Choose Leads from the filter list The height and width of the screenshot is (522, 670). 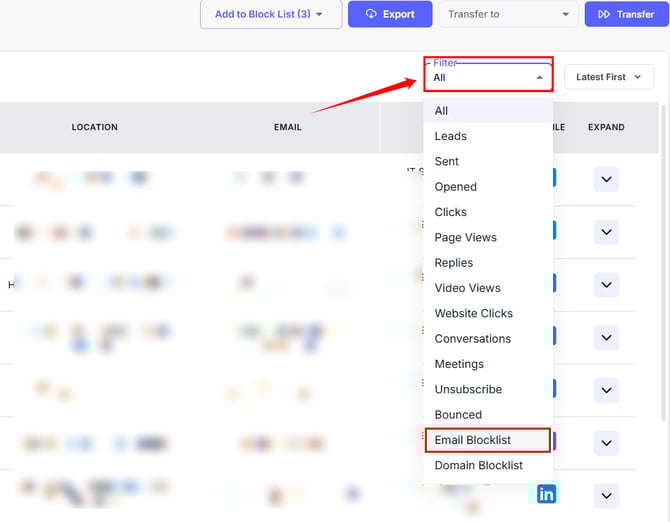tap(450, 136)
